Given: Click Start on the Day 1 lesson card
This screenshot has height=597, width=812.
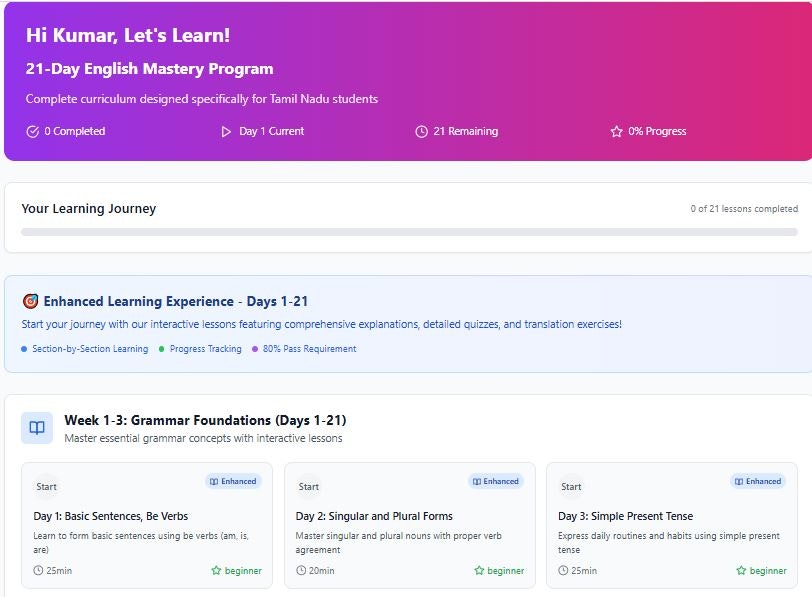Looking at the screenshot, I should tap(46, 486).
